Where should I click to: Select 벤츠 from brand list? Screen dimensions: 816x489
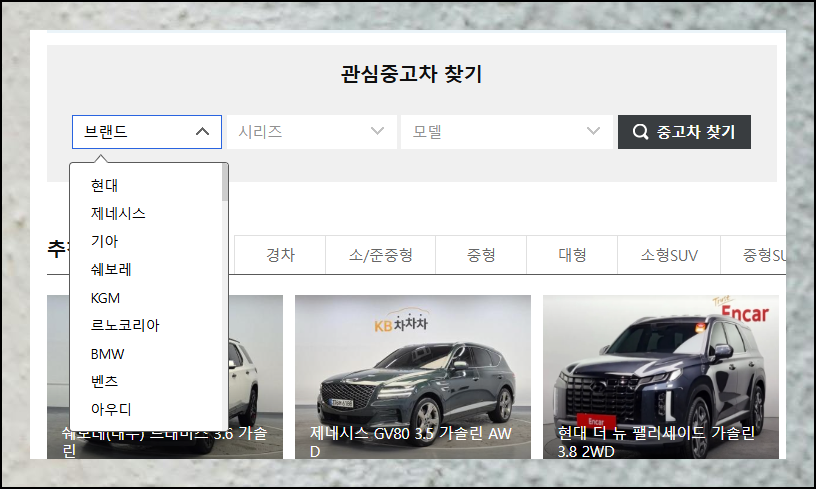(104, 381)
